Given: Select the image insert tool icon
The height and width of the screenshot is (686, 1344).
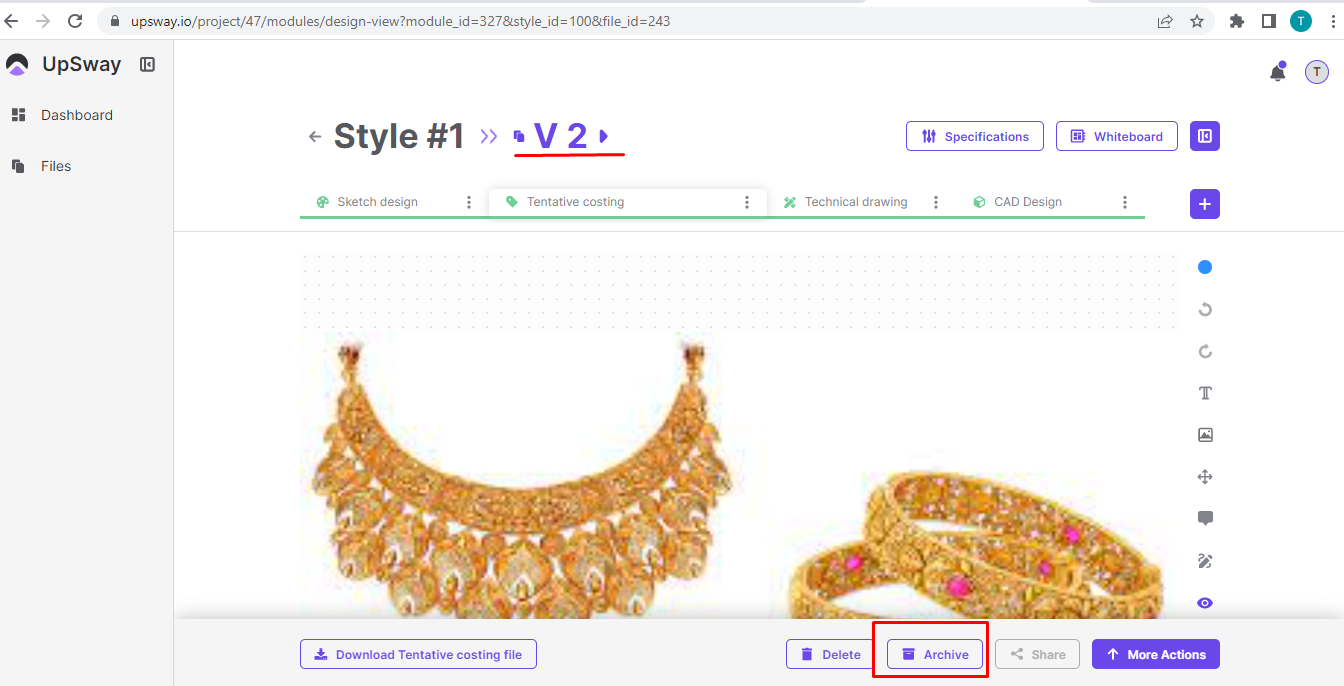Looking at the screenshot, I should (1205, 435).
